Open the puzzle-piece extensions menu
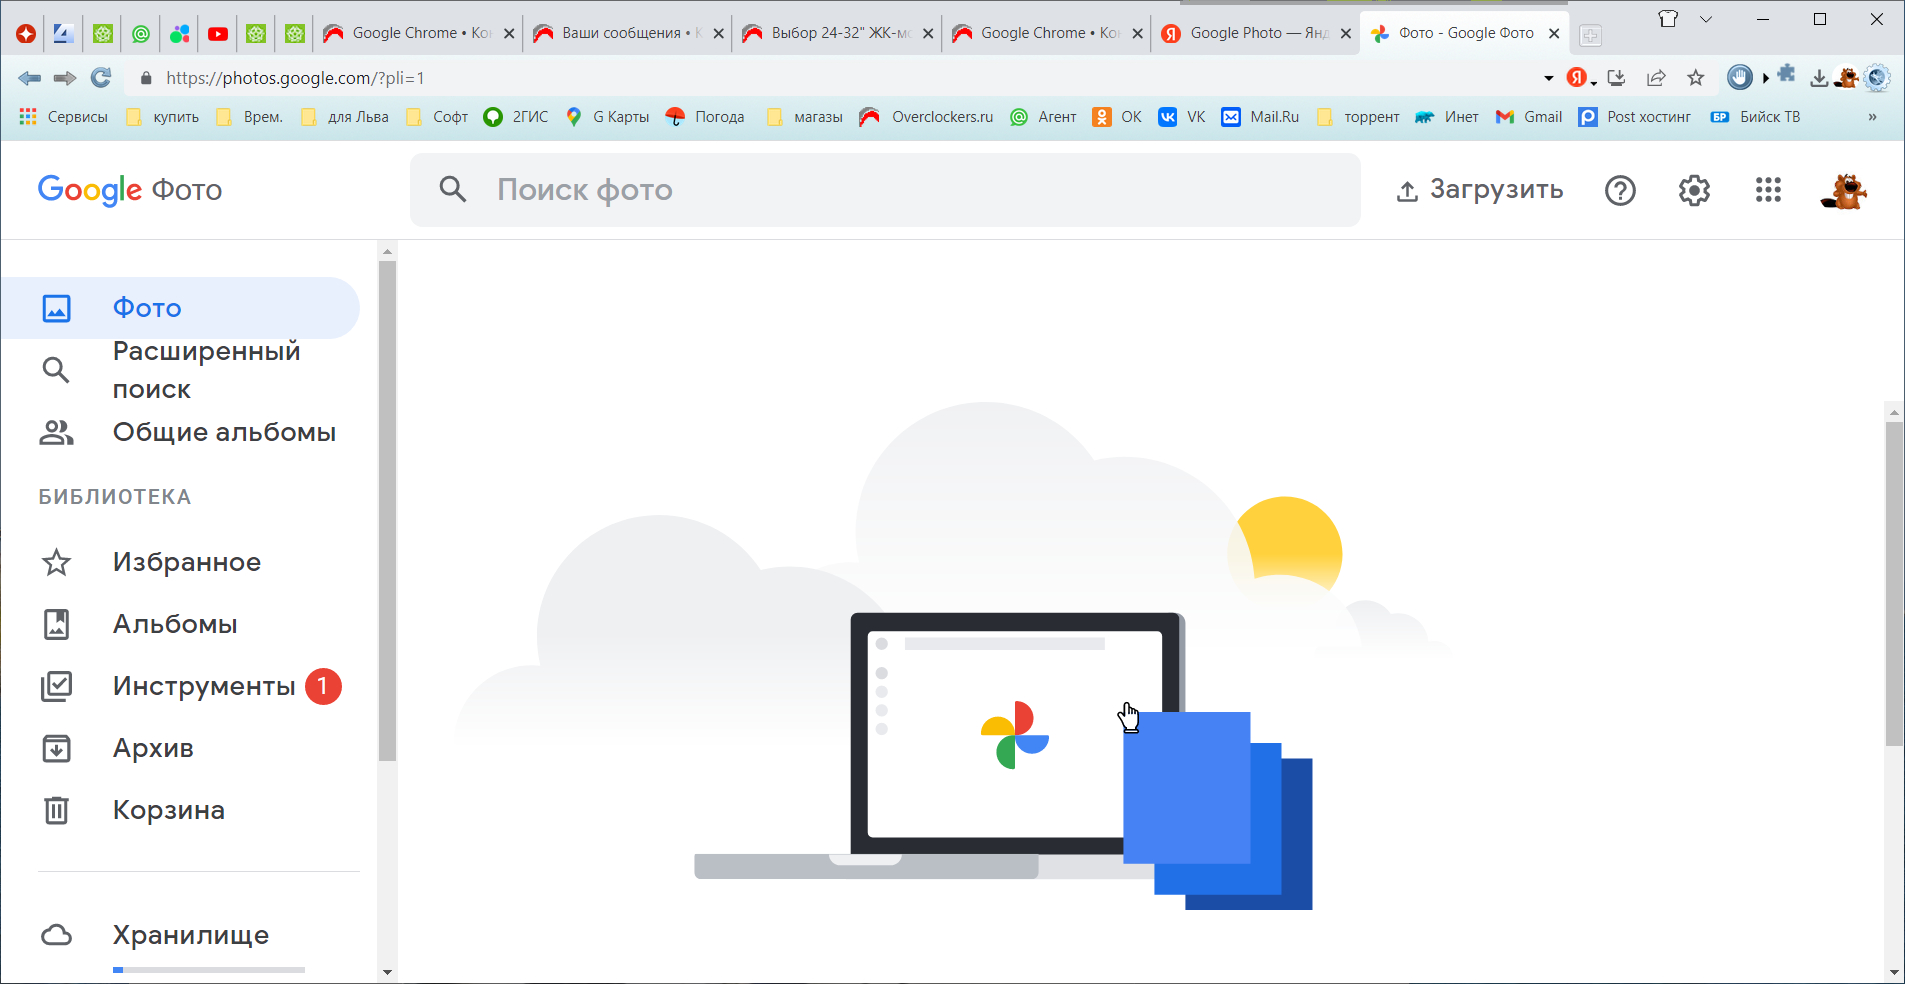The width and height of the screenshot is (1905, 984). (x=1787, y=75)
